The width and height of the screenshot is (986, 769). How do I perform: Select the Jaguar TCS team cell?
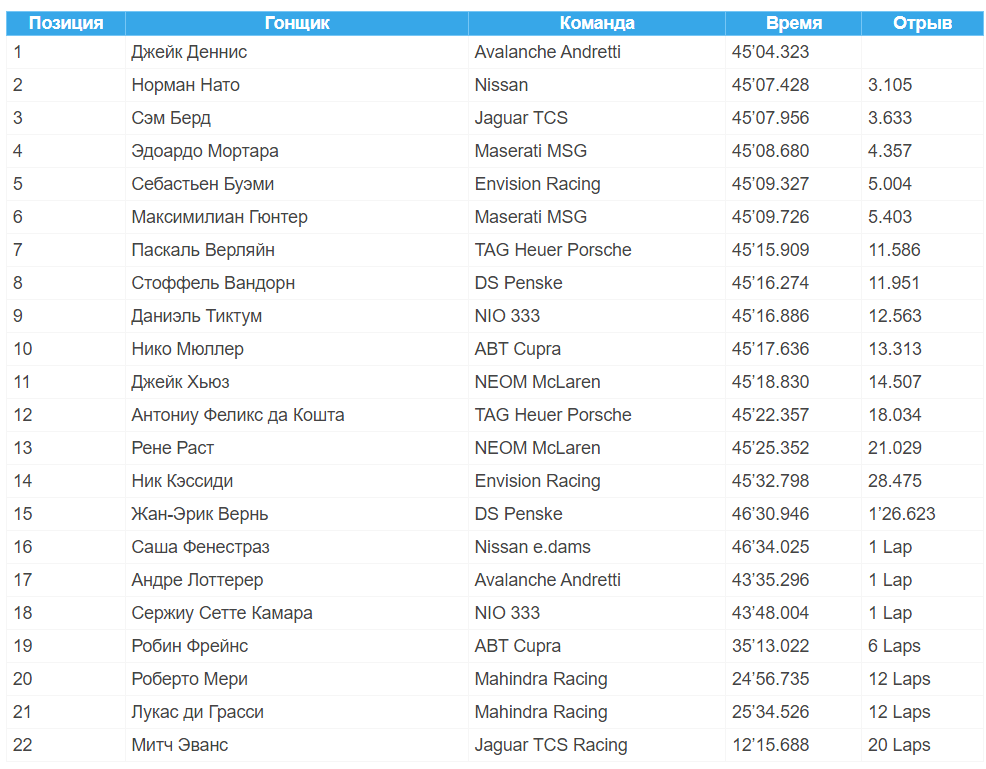pyautogui.click(x=521, y=118)
